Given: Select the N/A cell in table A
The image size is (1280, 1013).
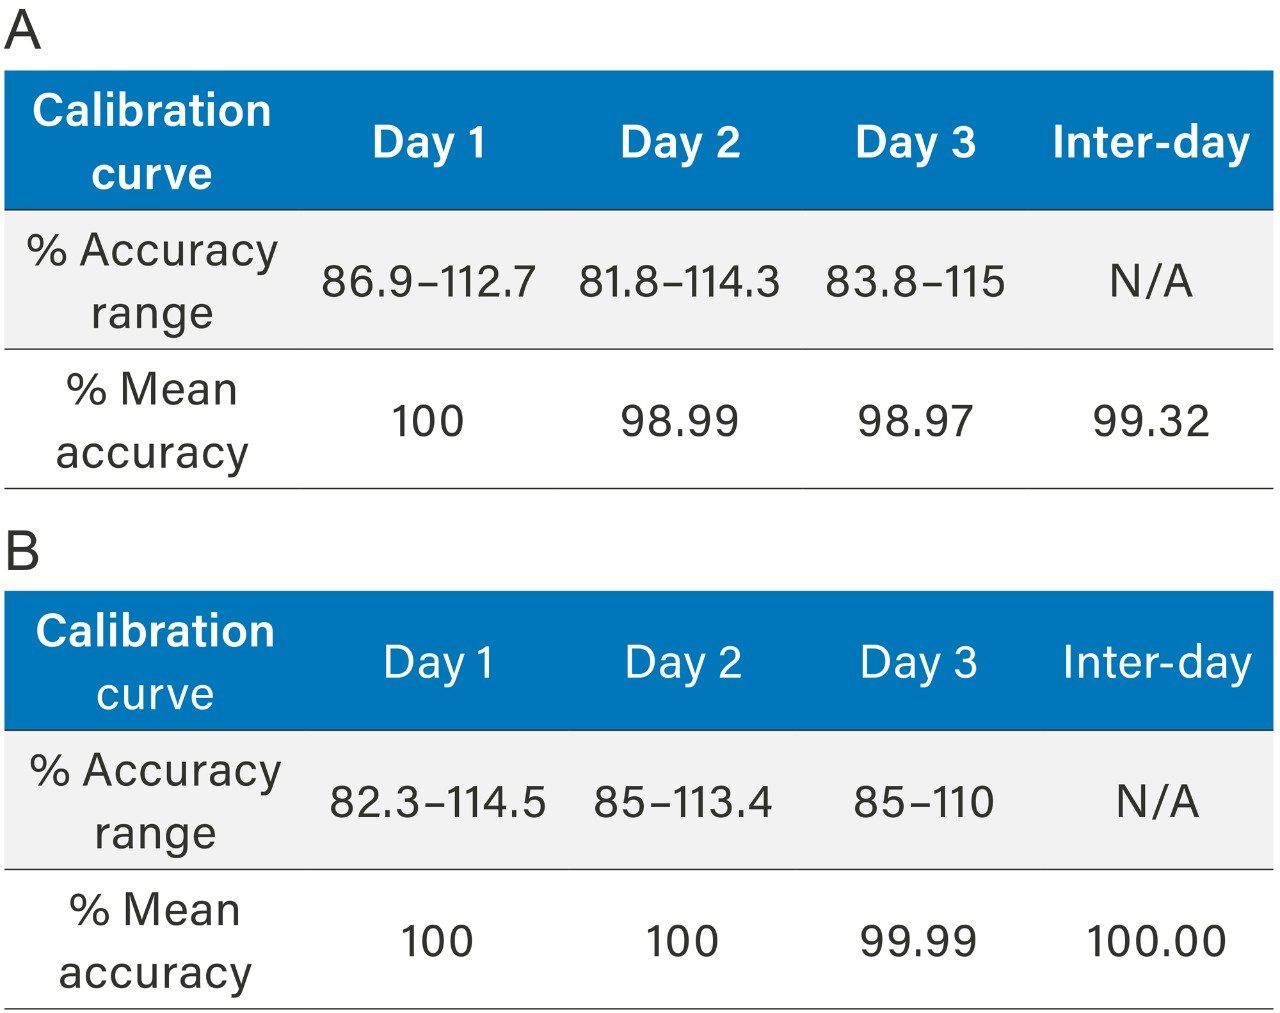Looking at the screenshot, I should click(x=1151, y=281).
